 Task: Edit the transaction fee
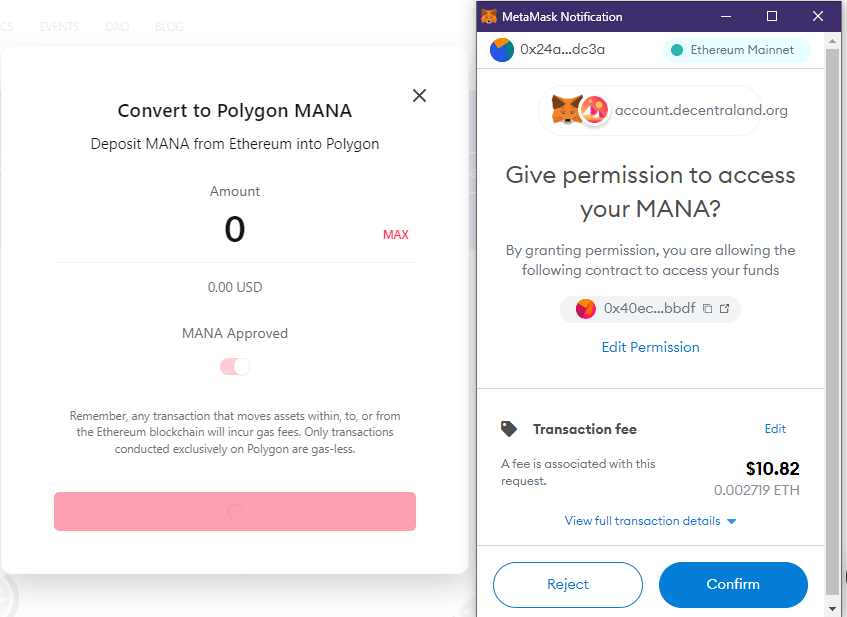pyautogui.click(x=775, y=429)
